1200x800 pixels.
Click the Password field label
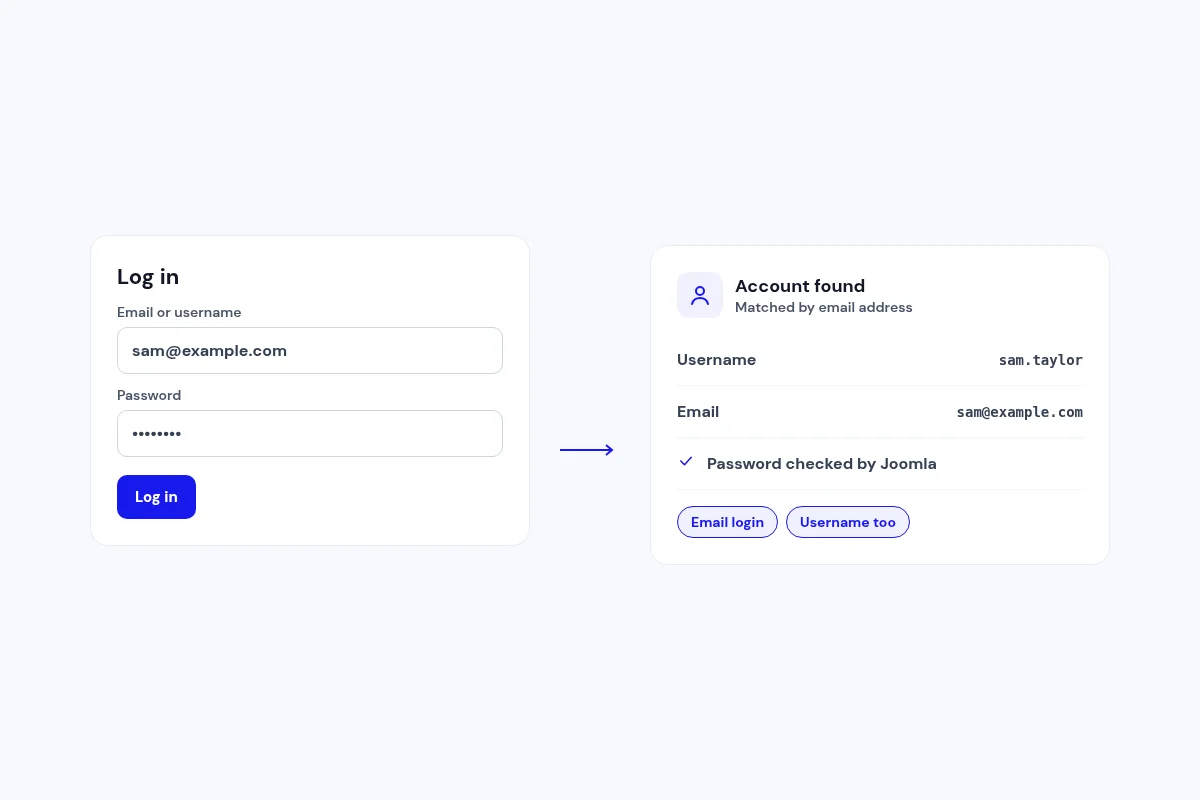coord(149,396)
